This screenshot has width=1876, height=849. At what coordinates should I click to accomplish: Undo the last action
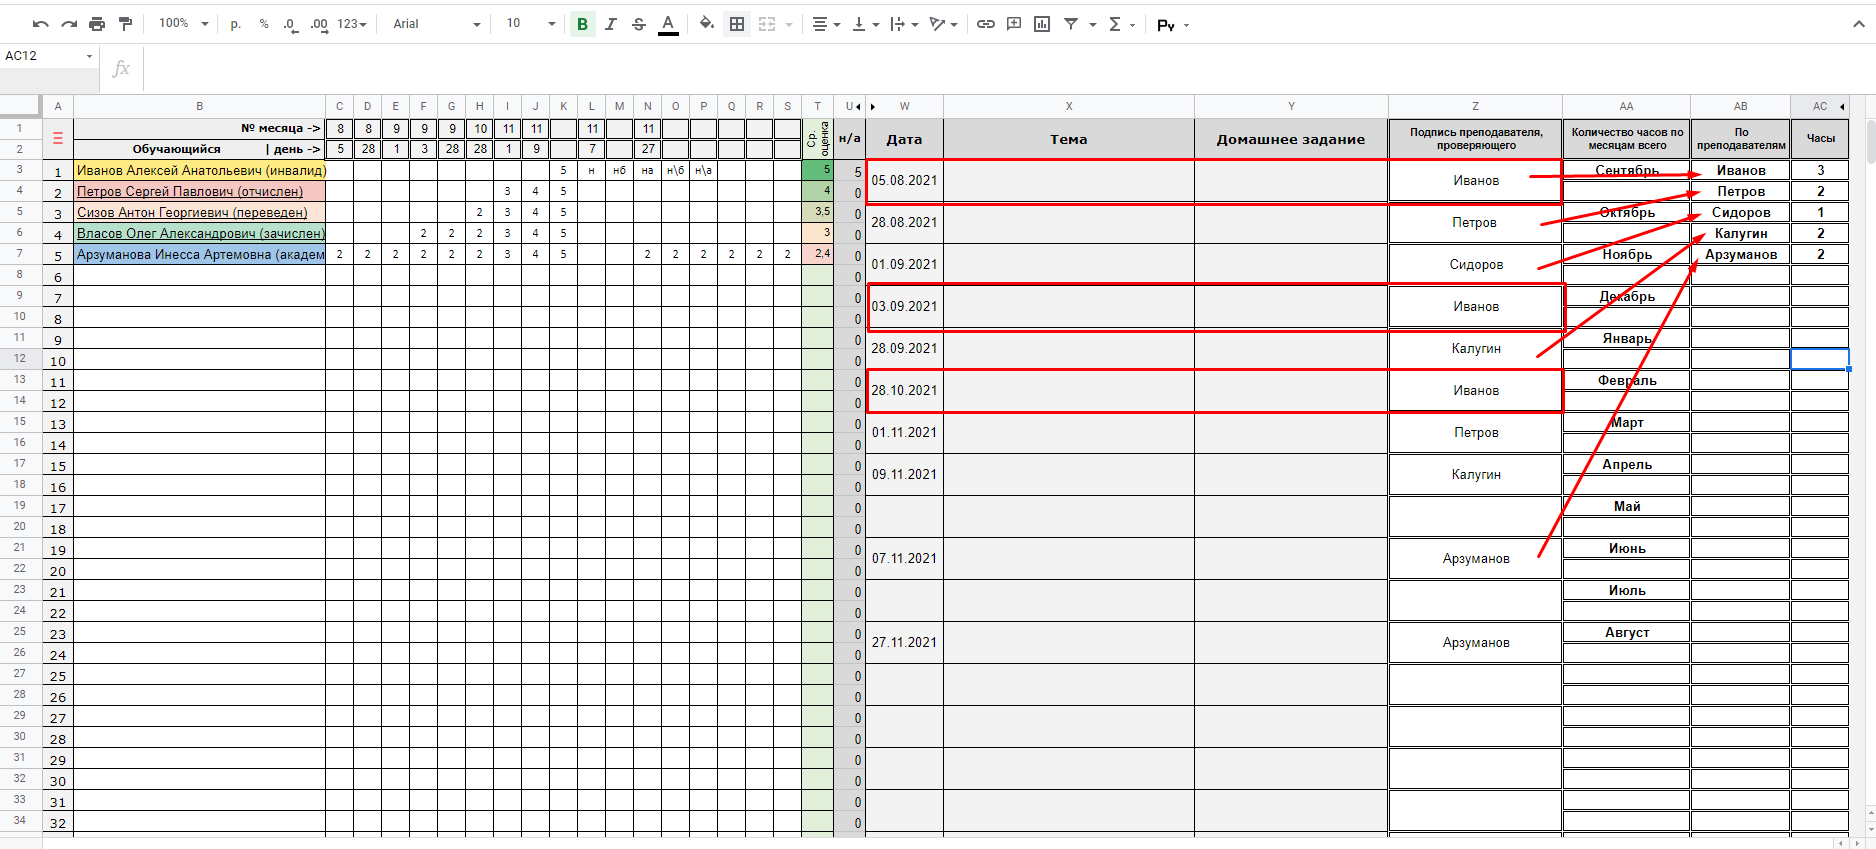[41, 24]
